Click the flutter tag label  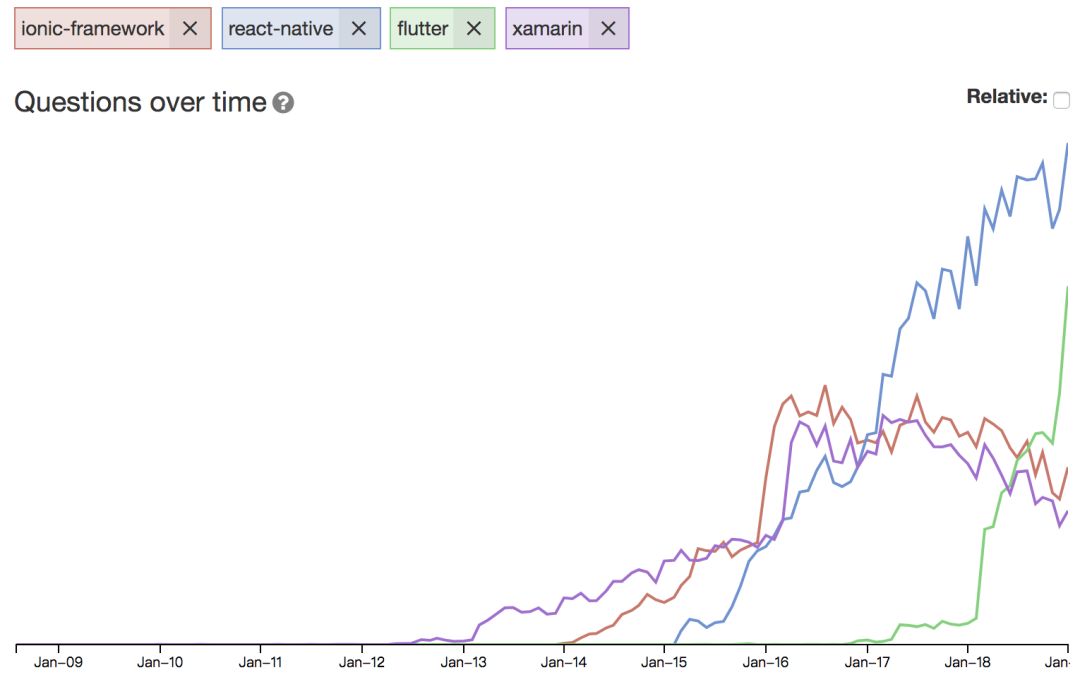422,29
